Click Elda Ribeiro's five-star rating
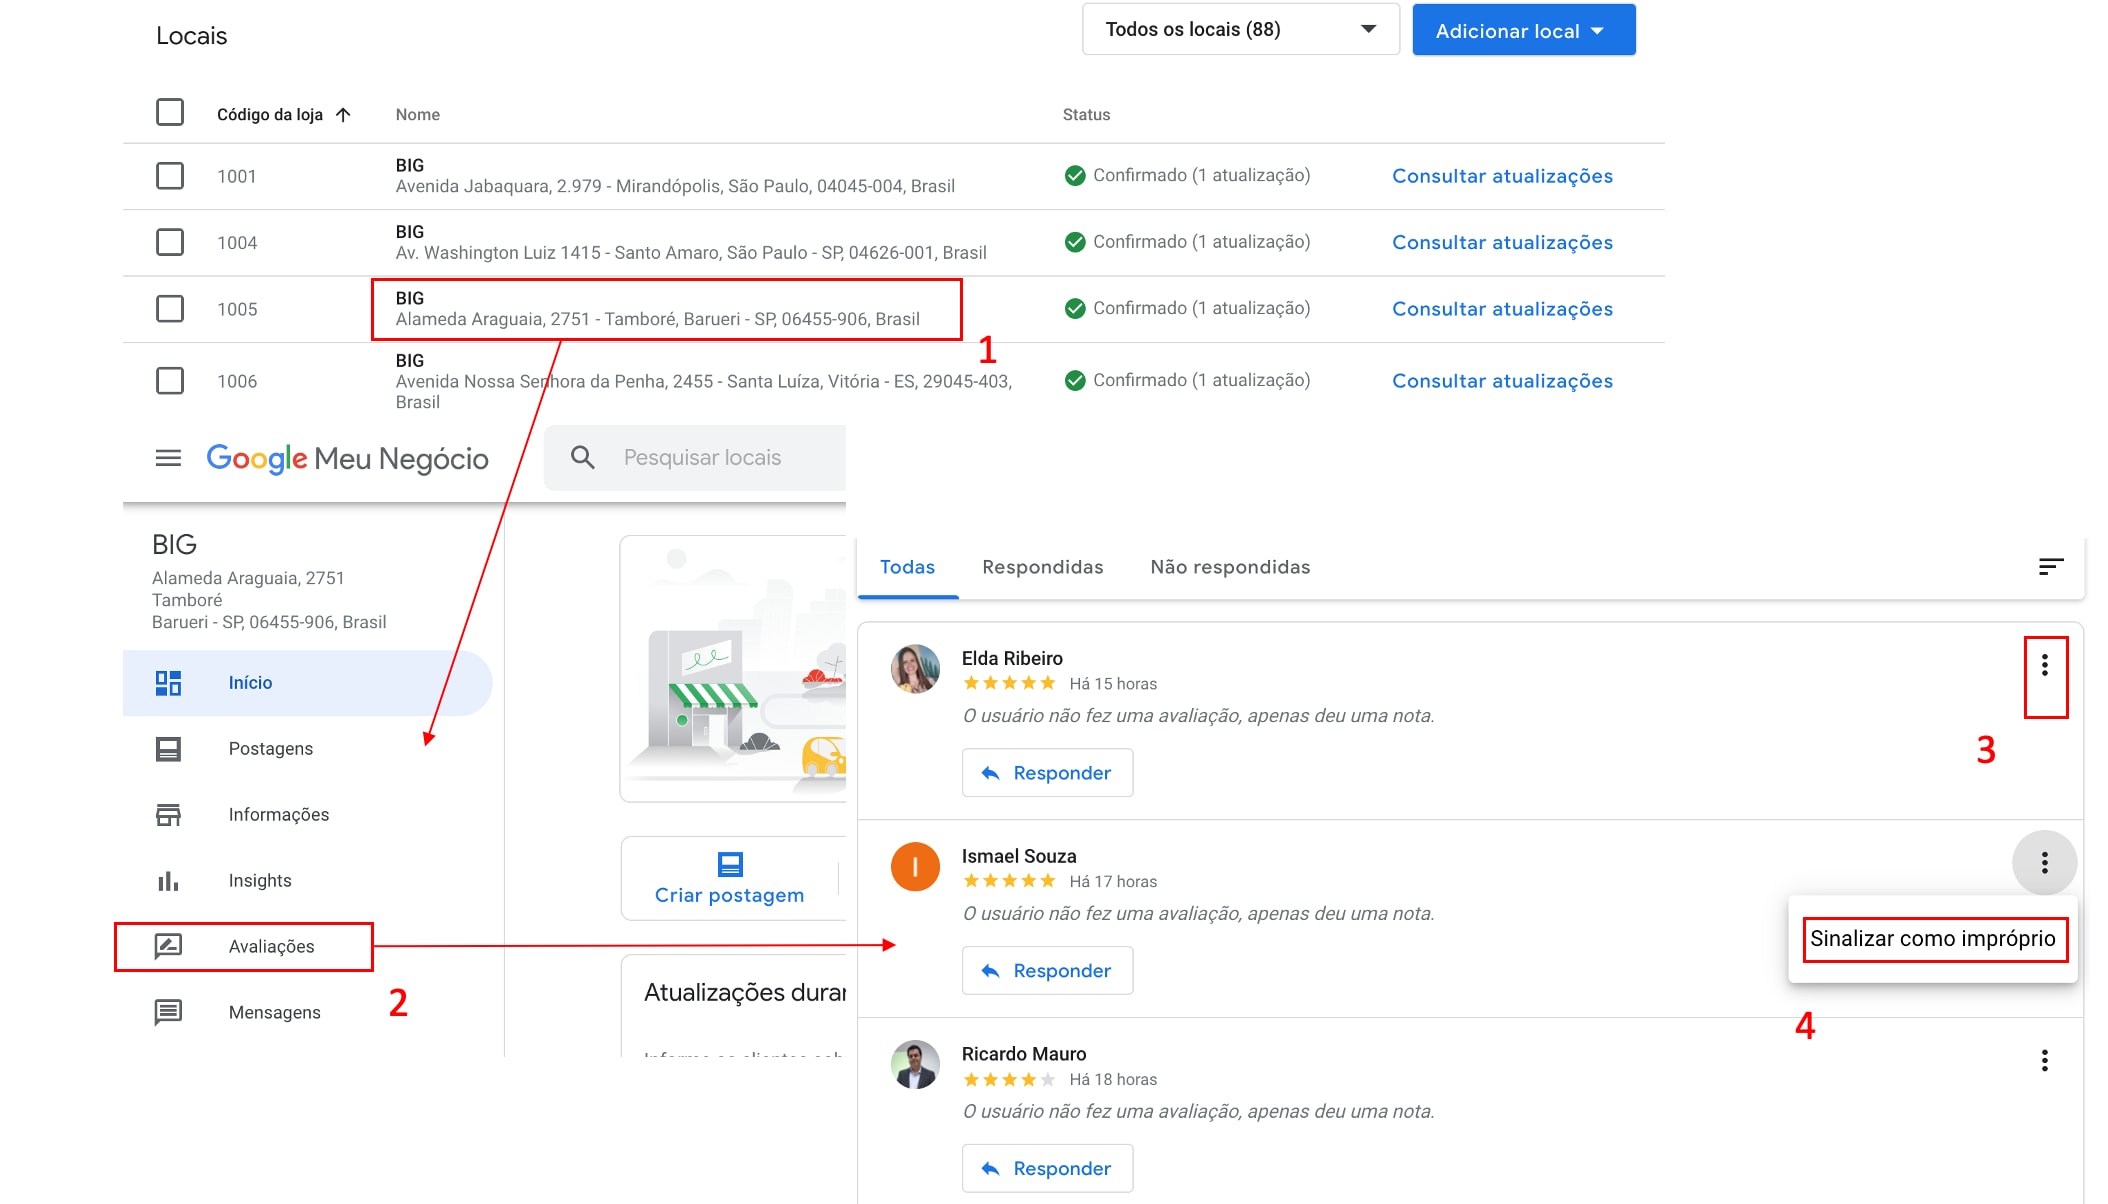The height and width of the screenshot is (1204, 2108). [1009, 684]
